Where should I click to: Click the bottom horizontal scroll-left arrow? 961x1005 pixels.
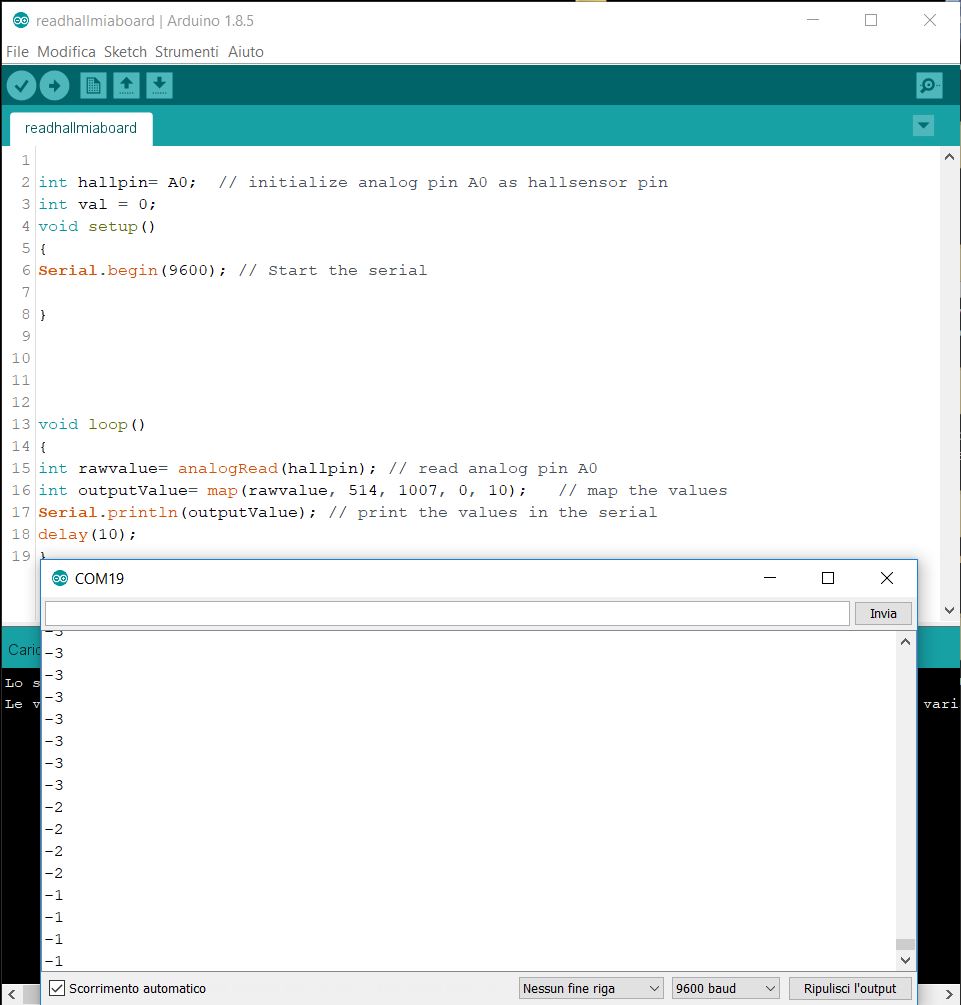click(x=12, y=994)
